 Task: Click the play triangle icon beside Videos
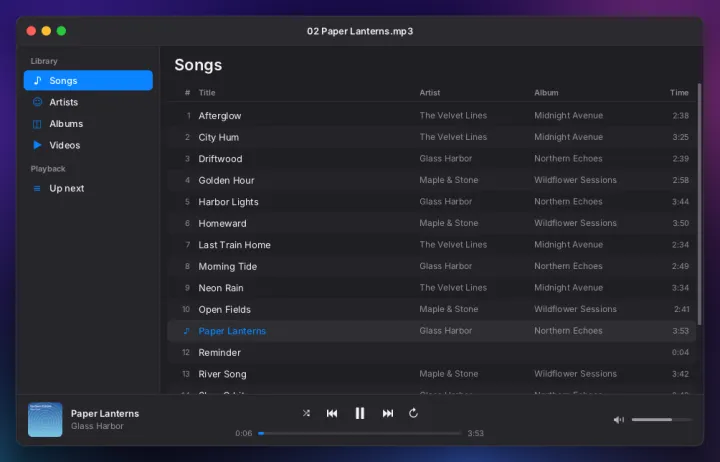38,145
